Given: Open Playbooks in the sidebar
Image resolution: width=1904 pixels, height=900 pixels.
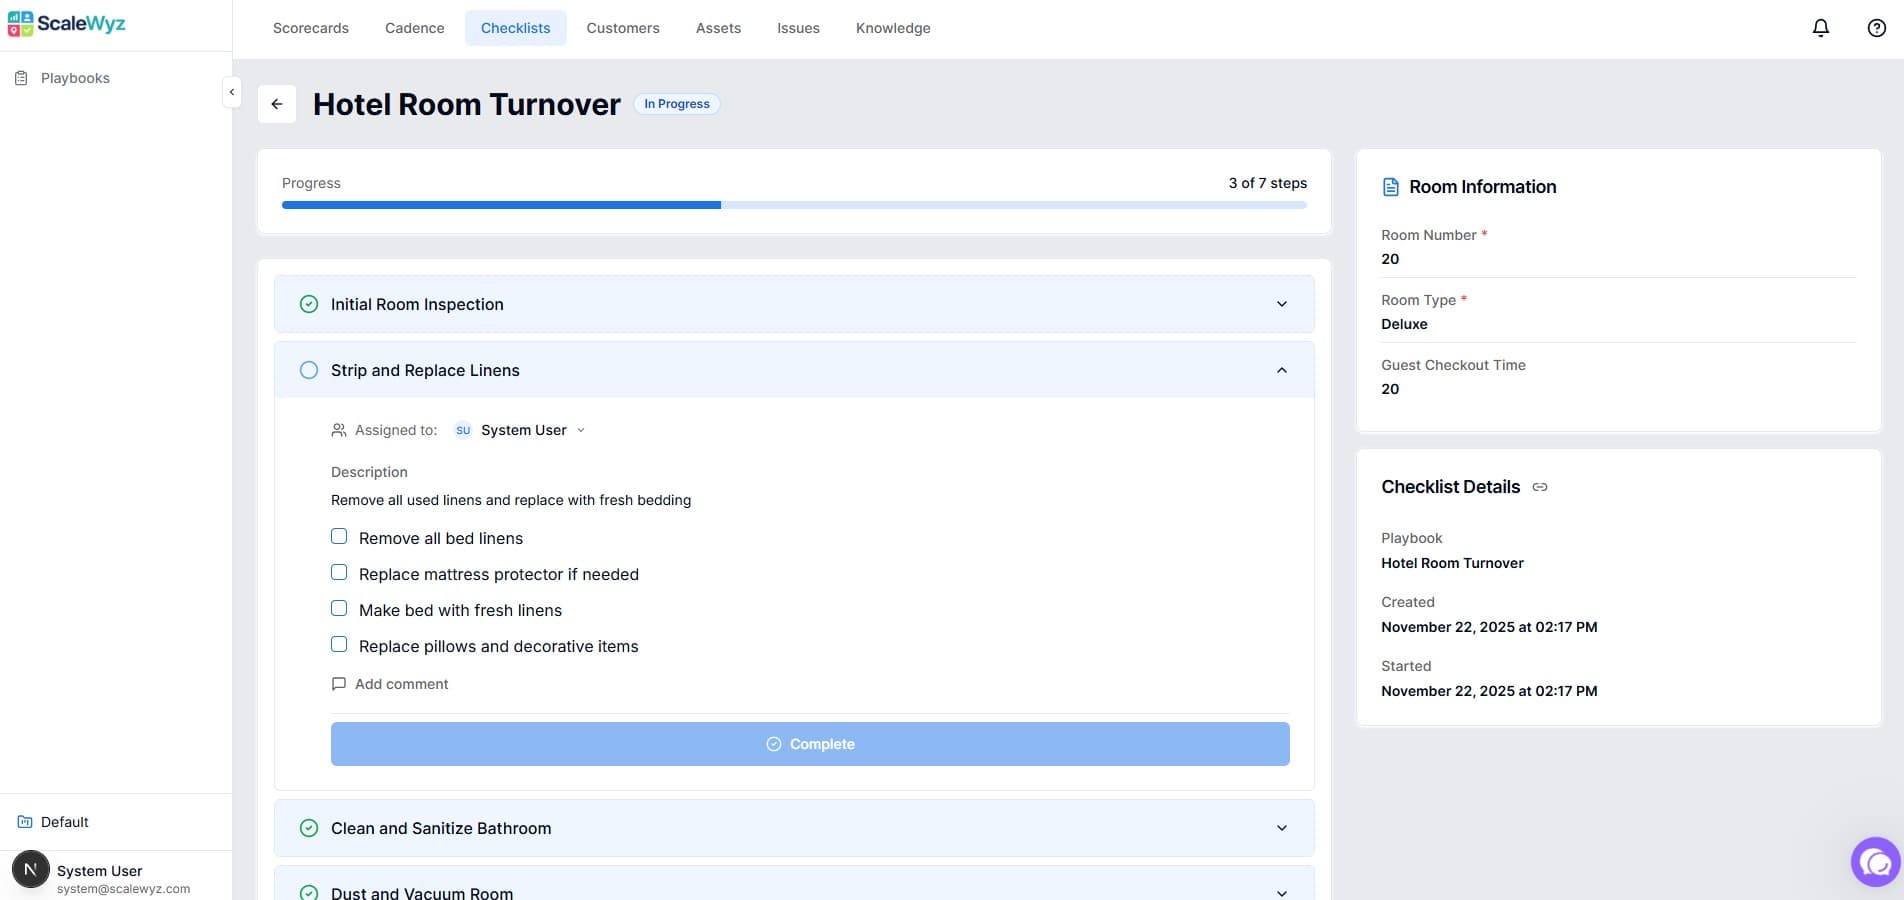Looking at the screenshot, I should 74,77.
